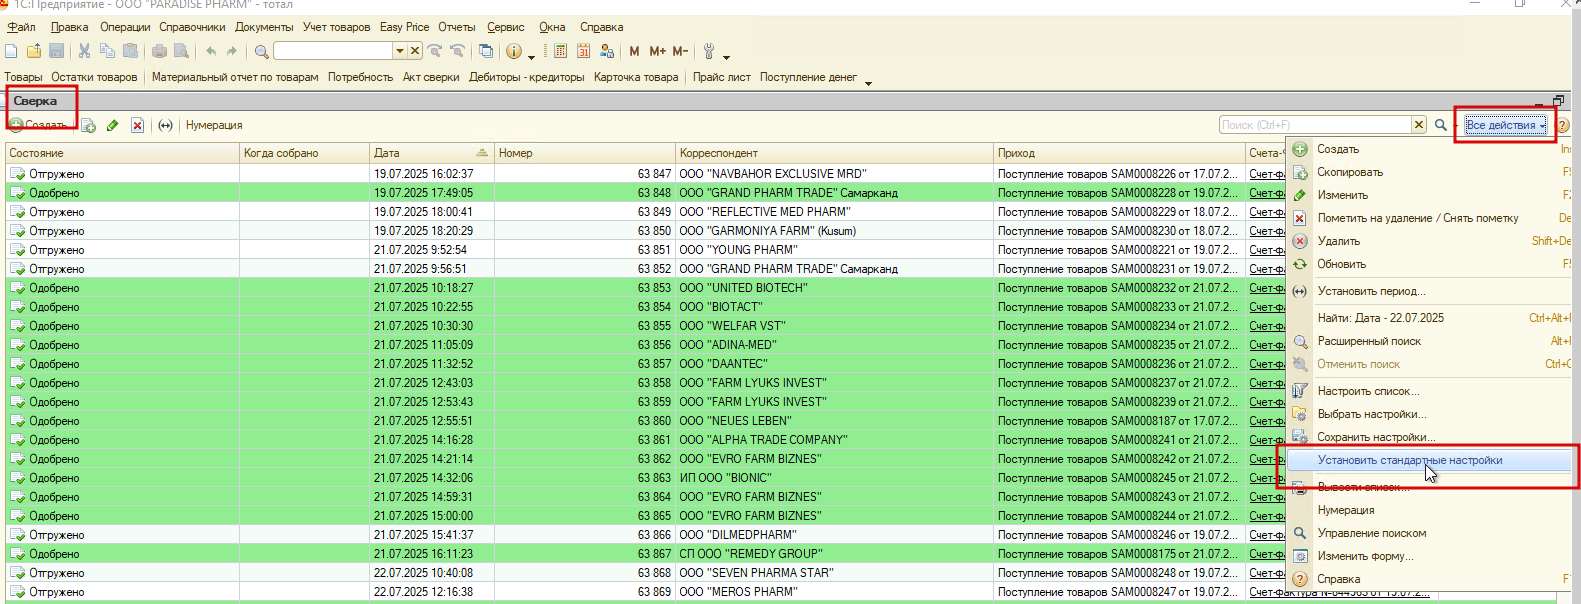Image resolution: width=1581 pixels, height=604 pixels.
Task: Open the Прайс лист shortcut
Action: [x=721, y=77]
